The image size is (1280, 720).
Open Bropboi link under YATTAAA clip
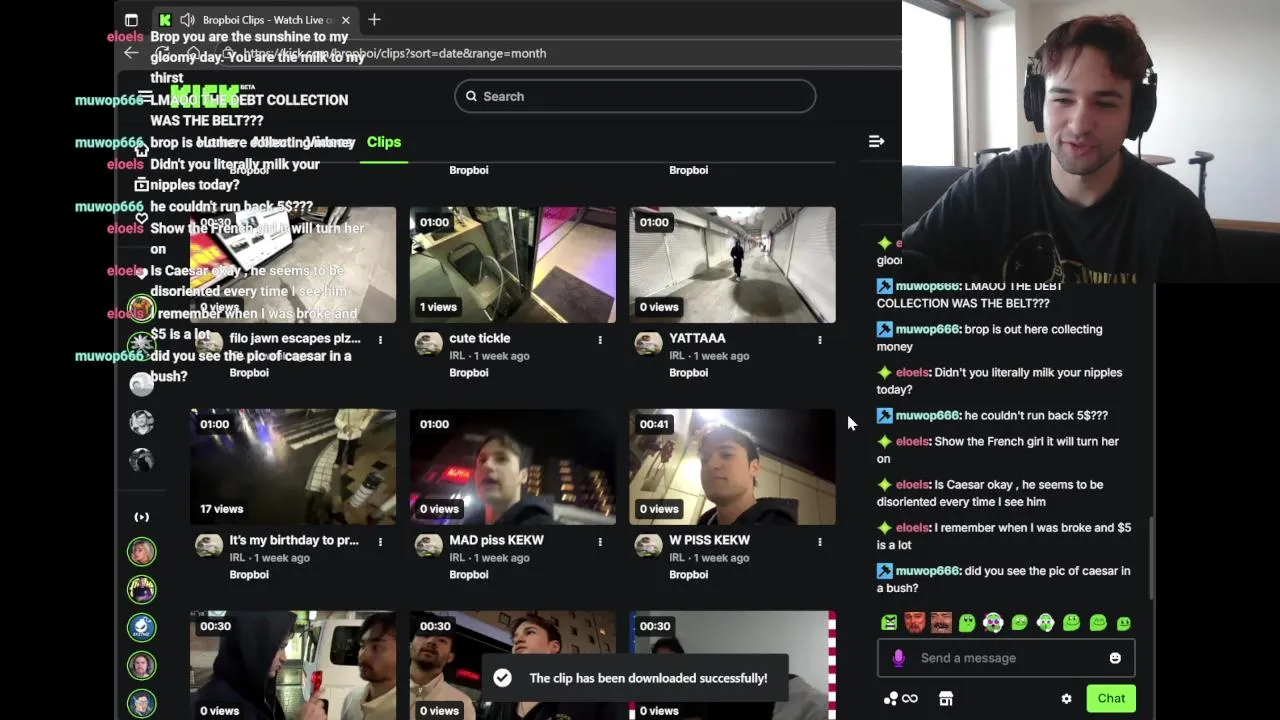pos(689,373)
